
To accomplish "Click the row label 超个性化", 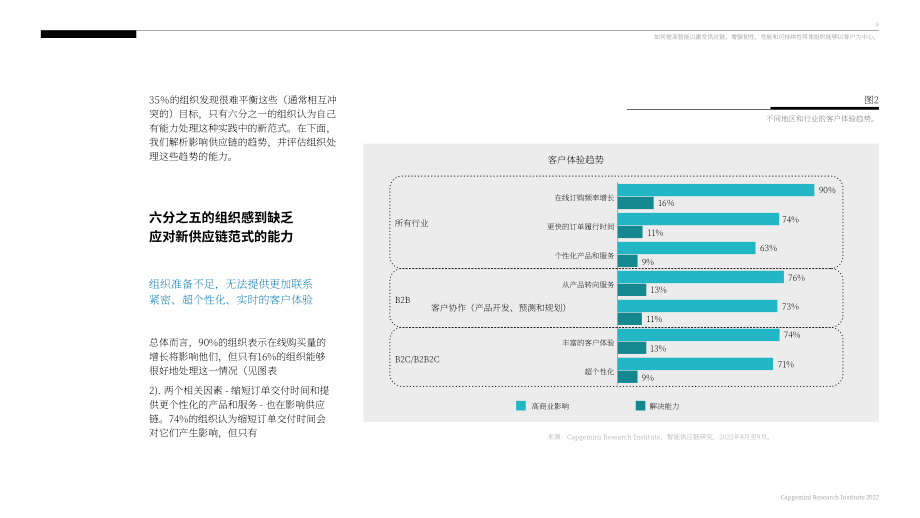I will (x=599, y=371).
